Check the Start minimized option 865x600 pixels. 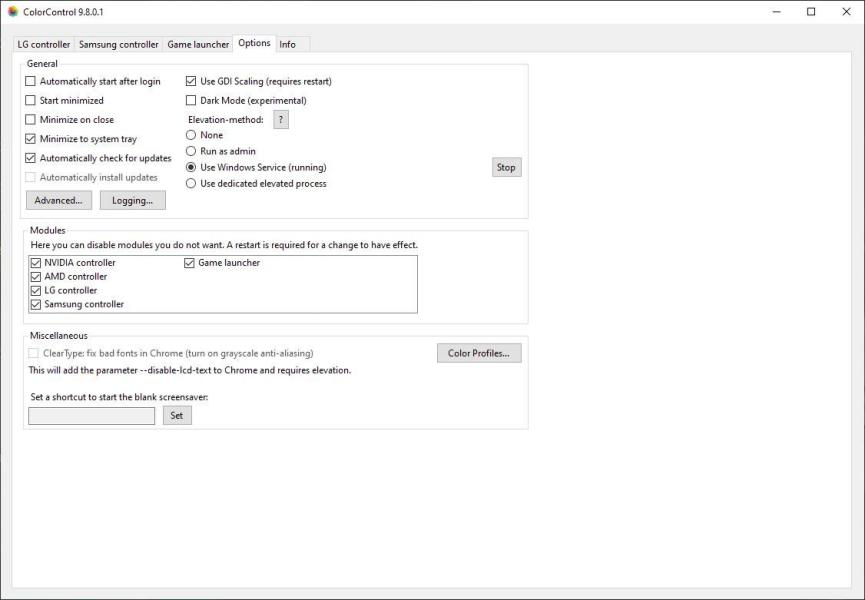click(65, 100)
